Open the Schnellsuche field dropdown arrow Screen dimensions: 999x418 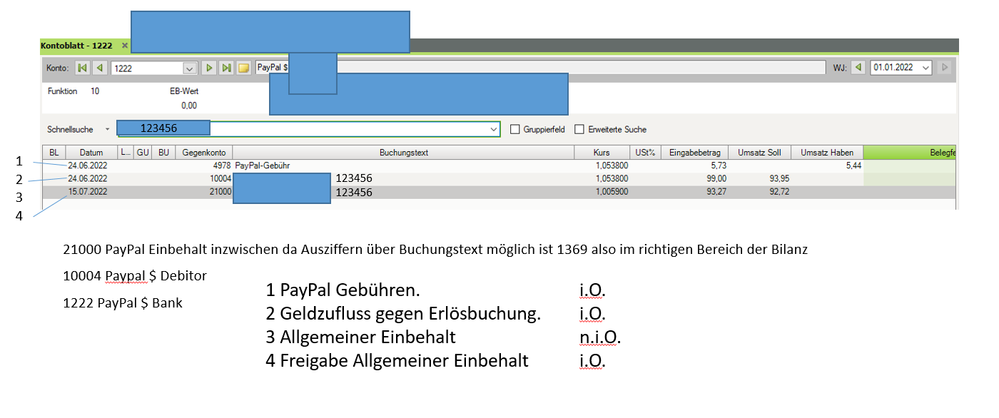coord(493,129)
